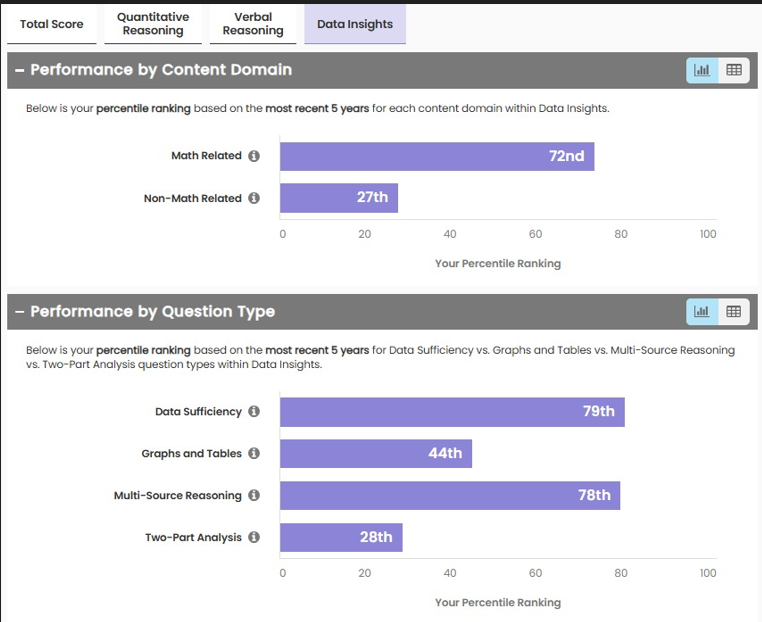Open Data Sufficiency info icon

click(254, 412)
